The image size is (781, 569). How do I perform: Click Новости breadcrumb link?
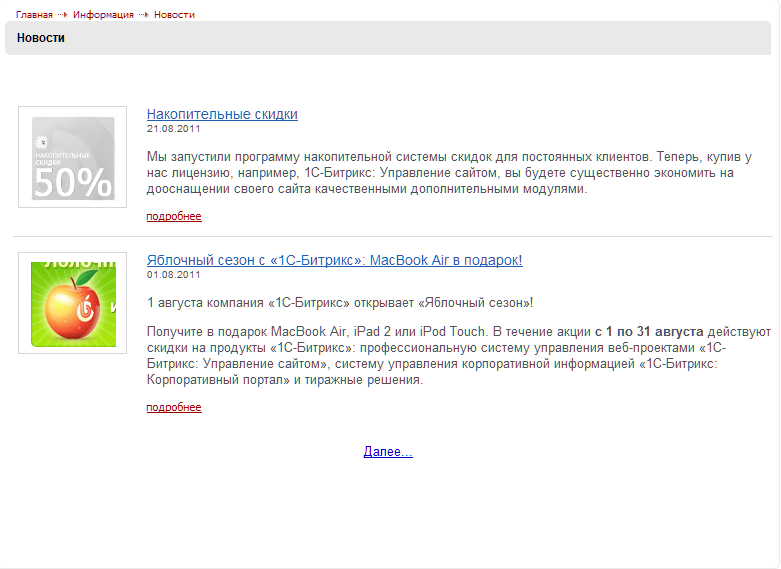click(x=174, y=15)
